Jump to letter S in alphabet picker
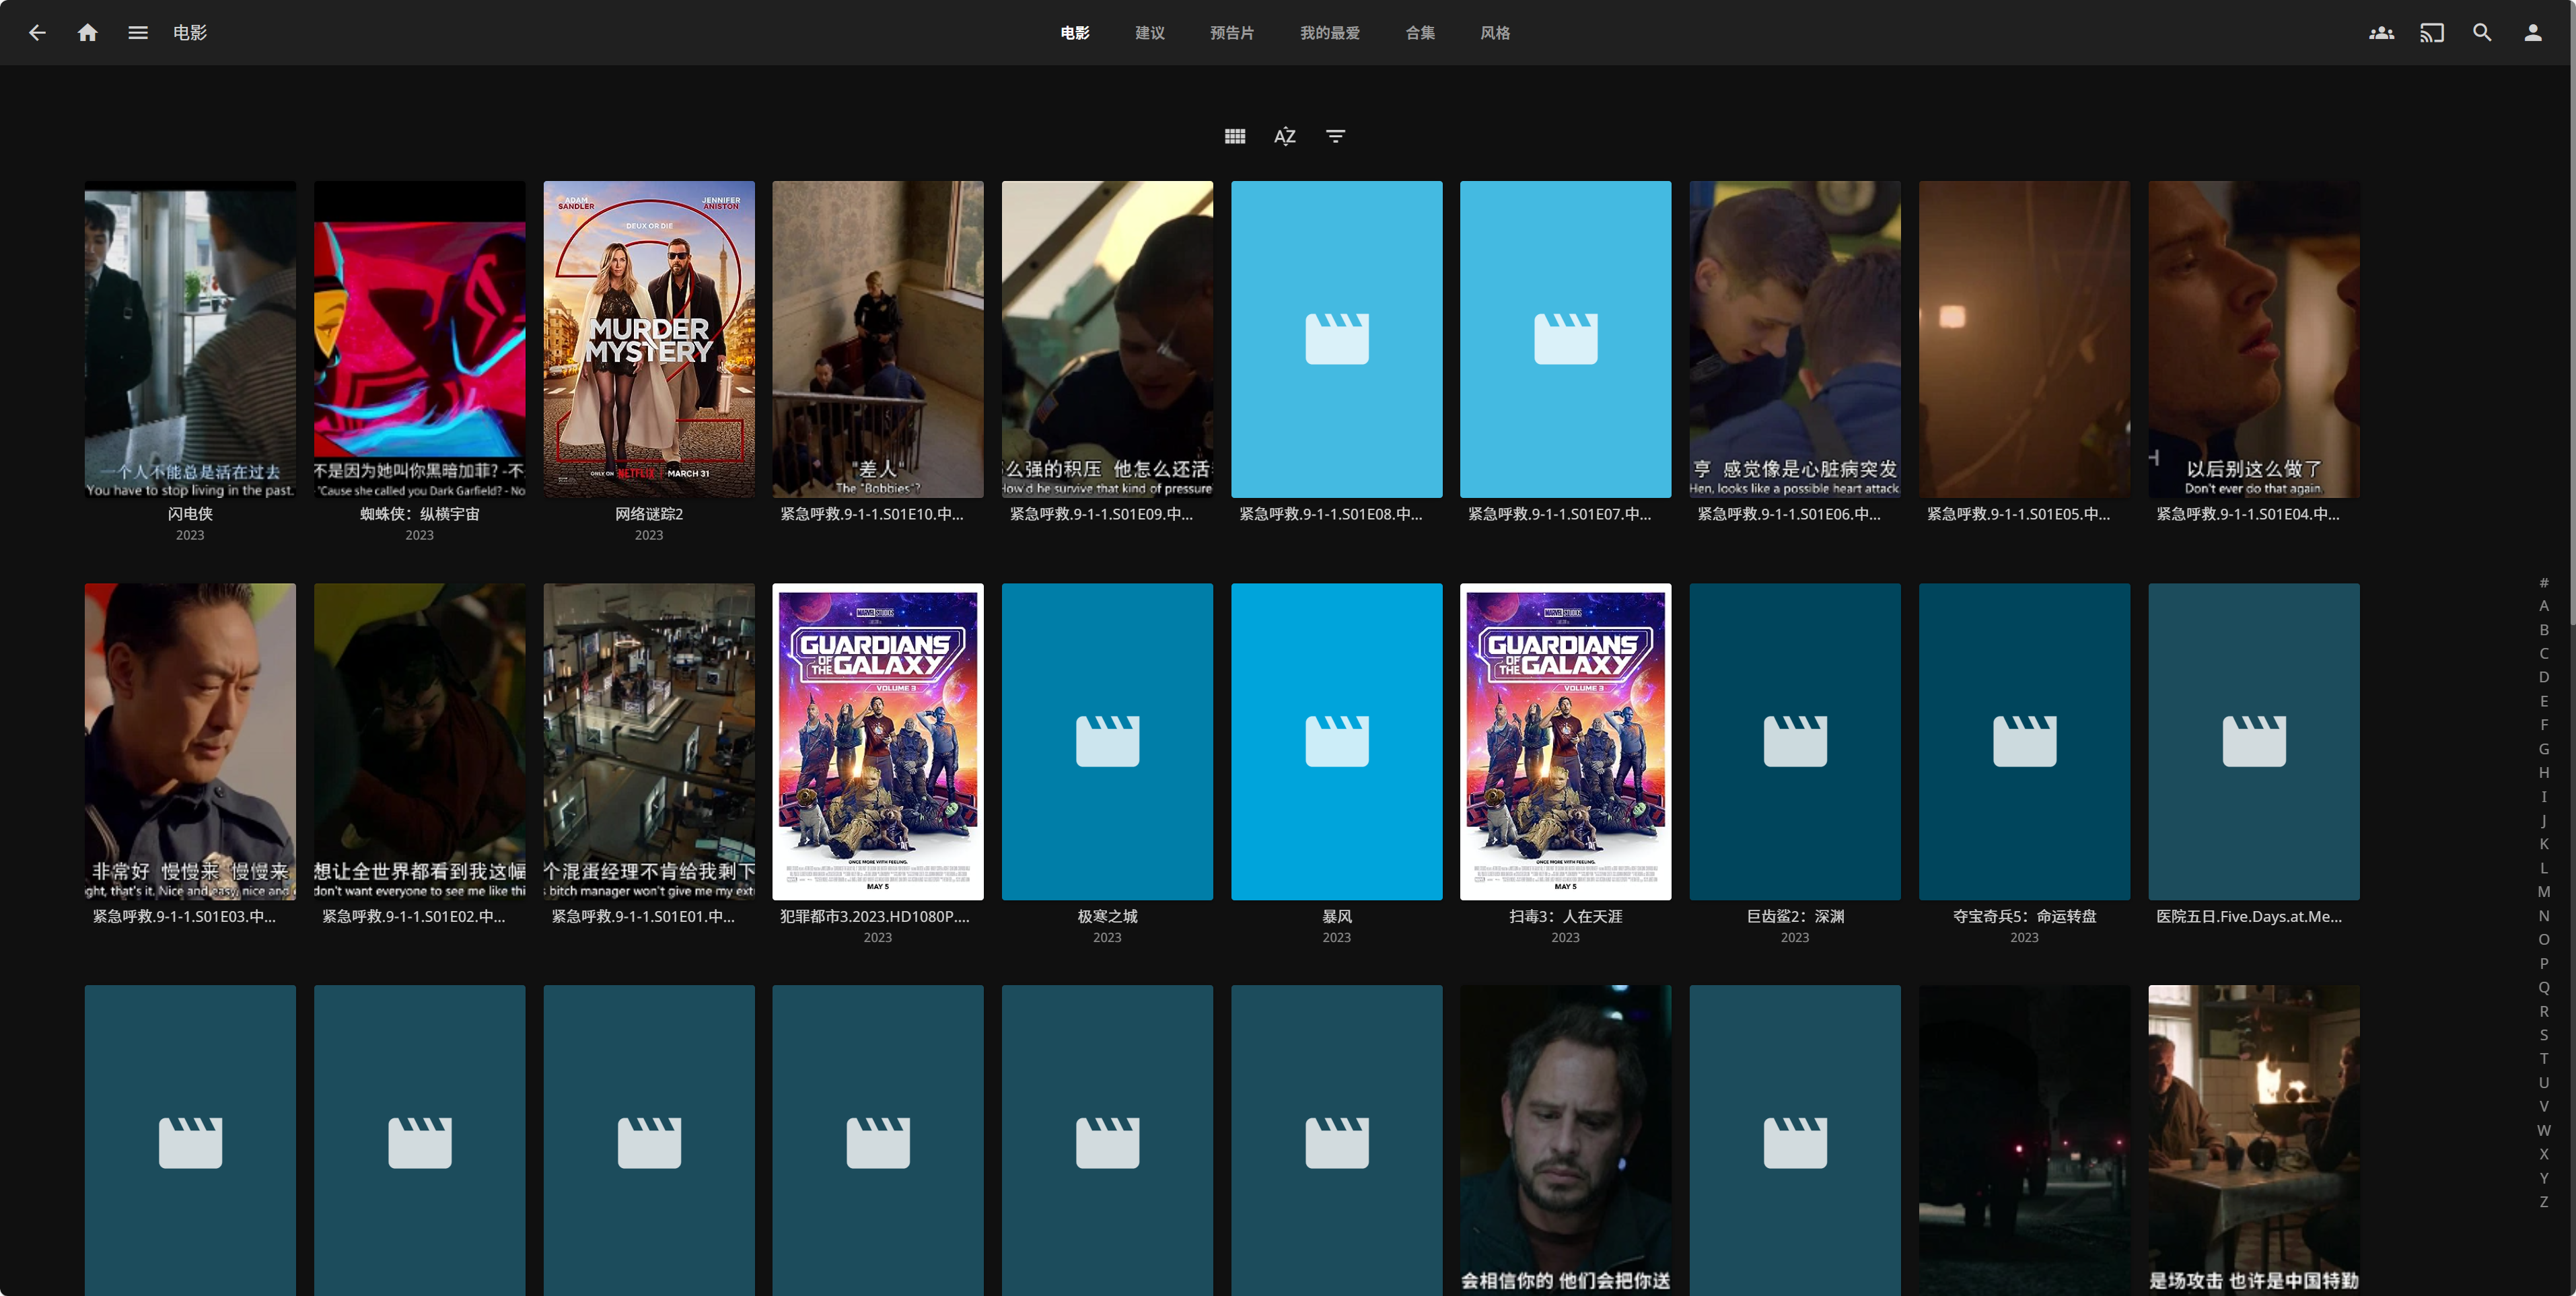Image resolution: width=2576 pixels, height=1296 pixels. point(2544,1035)
